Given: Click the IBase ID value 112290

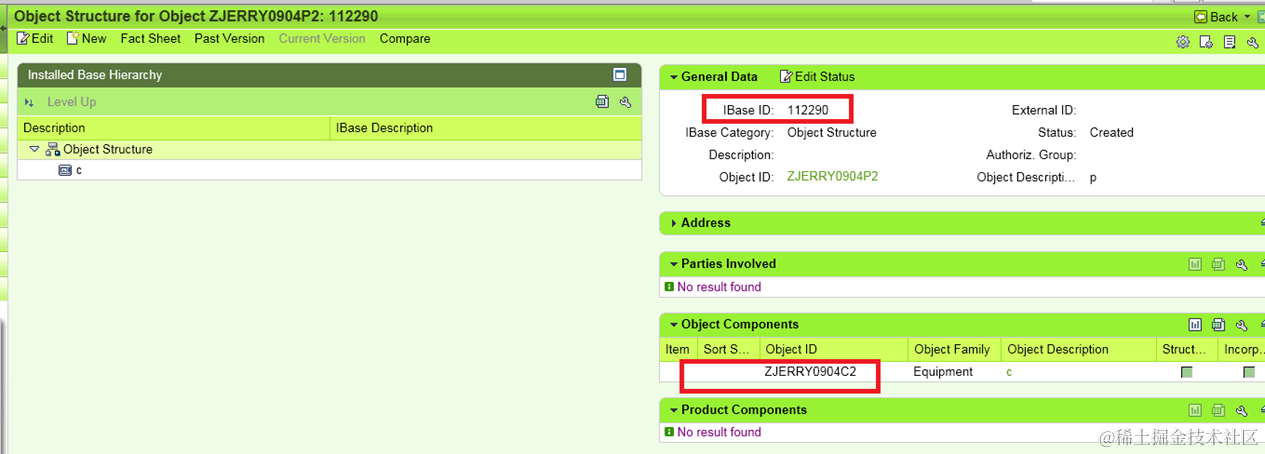Looking at the screenshot, I should click(808, 110).
